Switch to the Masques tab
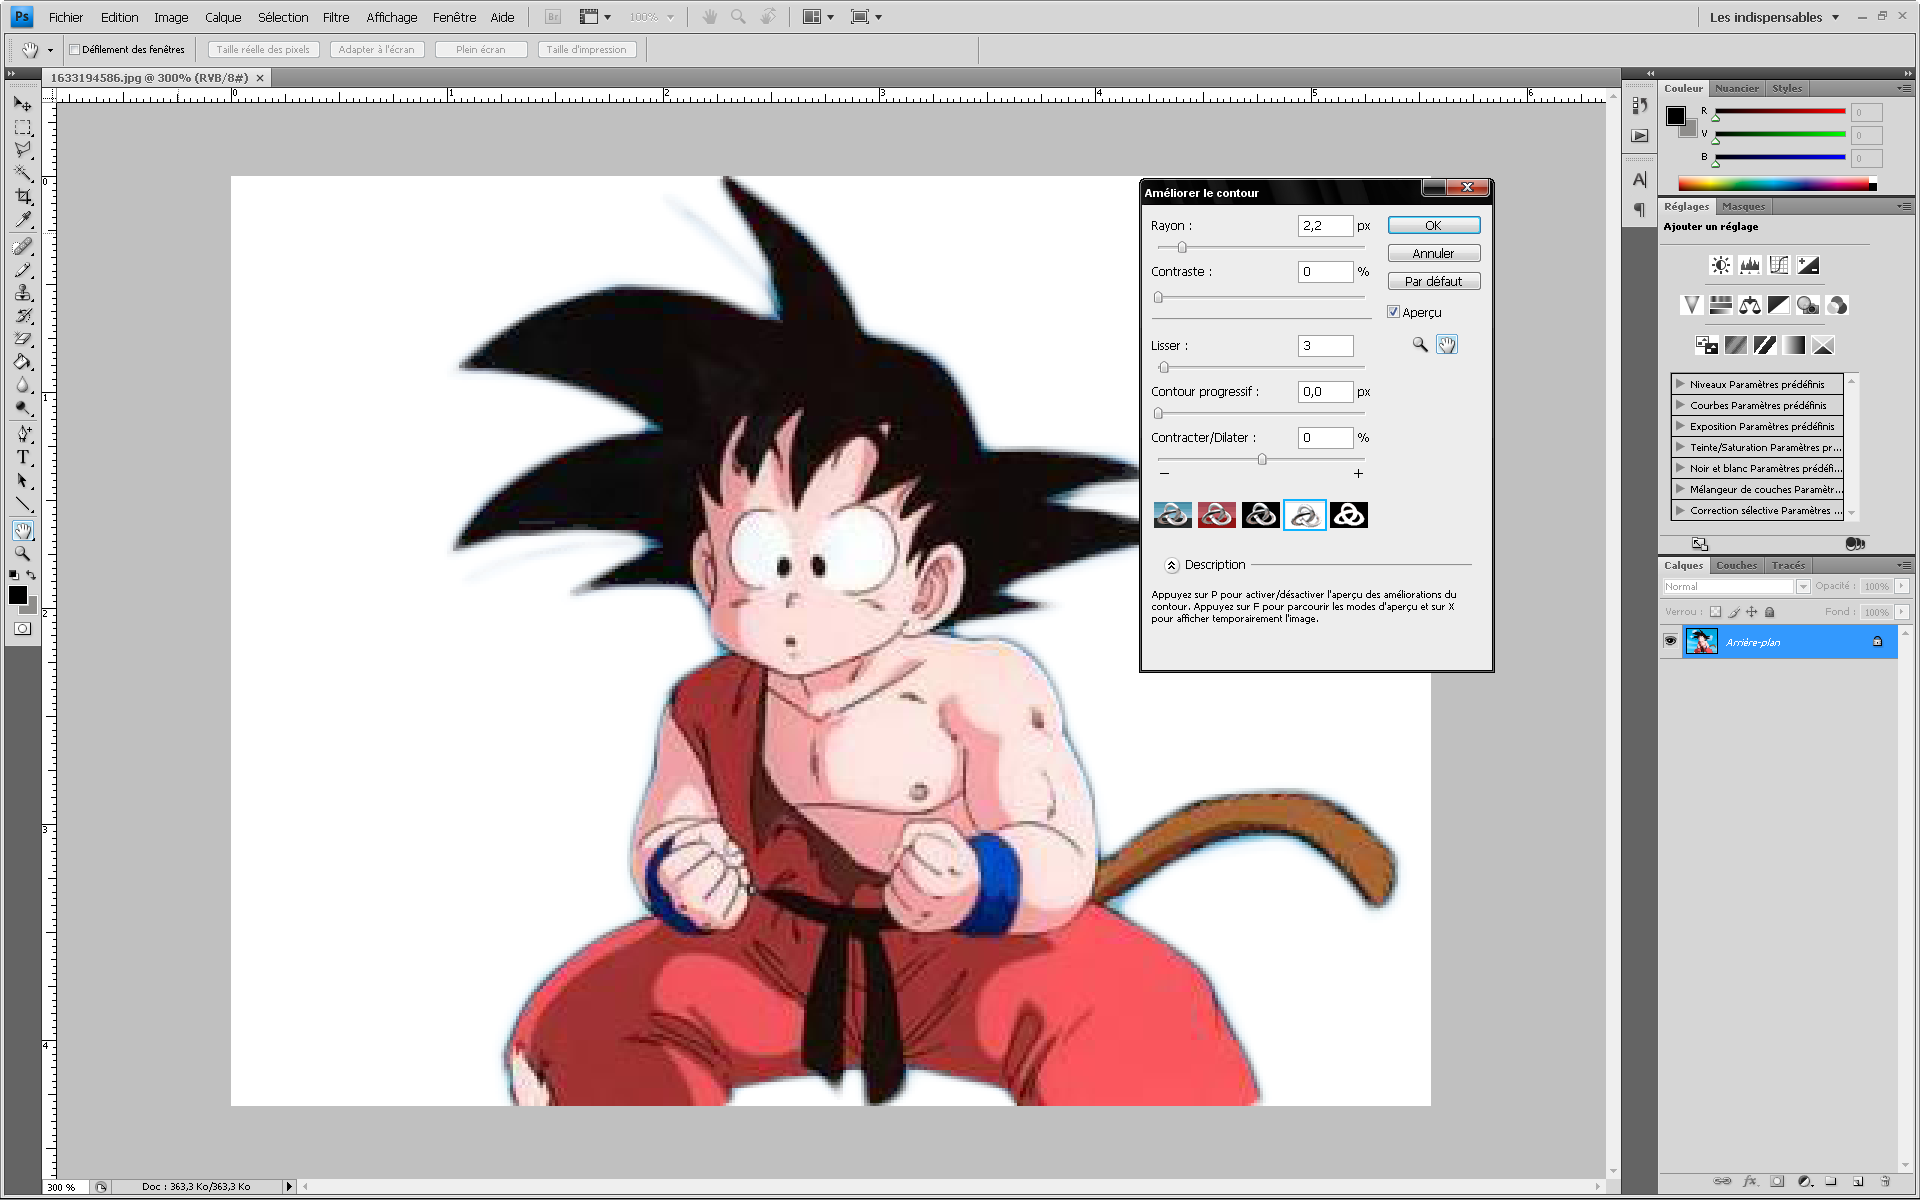1920x1200 pixels. (1743, 206)
